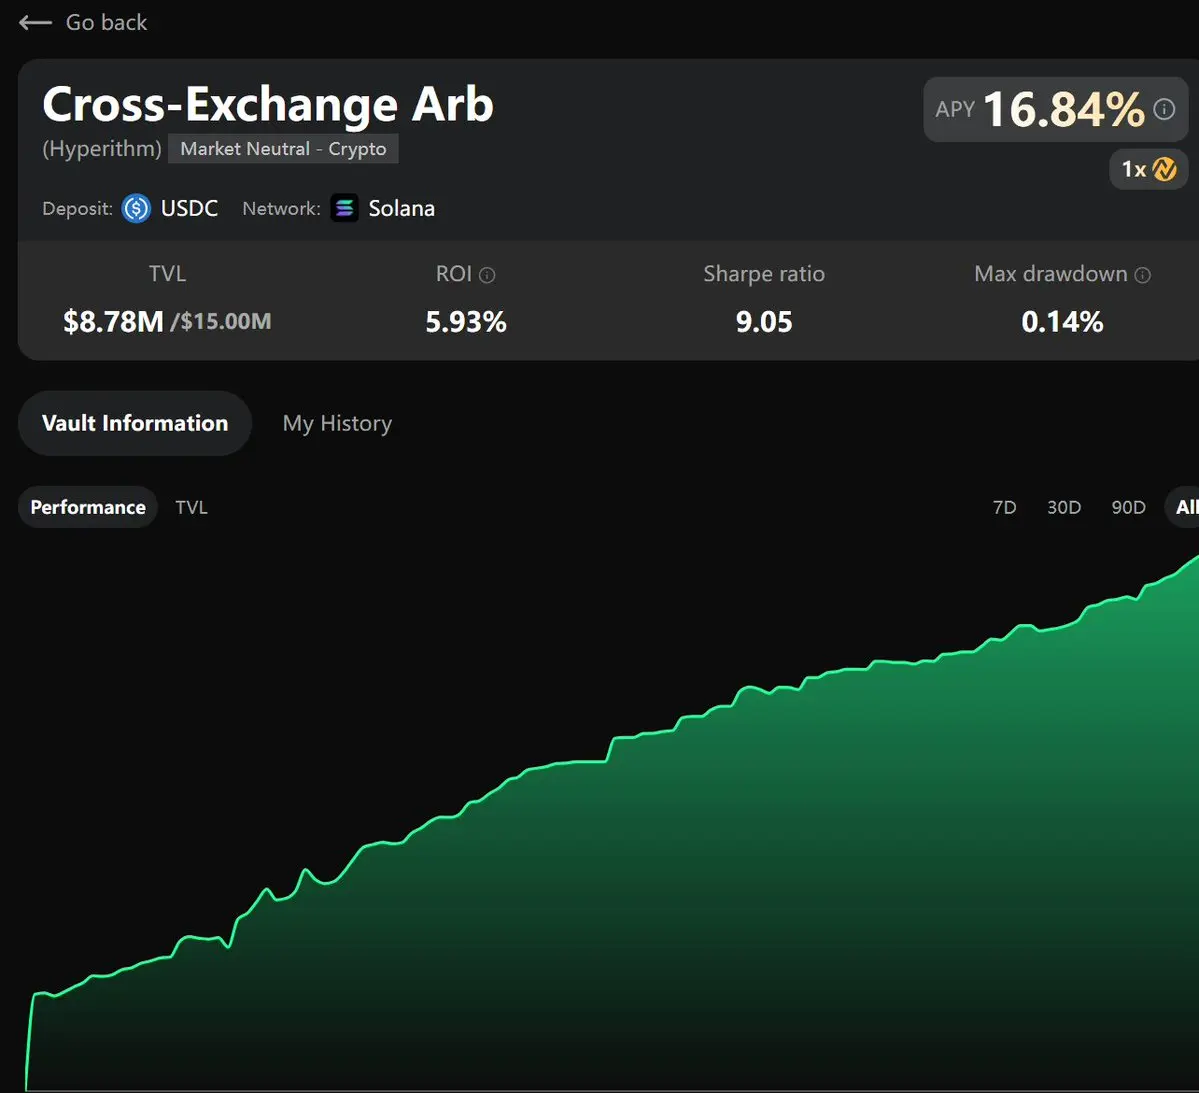Click the Market Neutral - Crypto tag

coord(283,148)
